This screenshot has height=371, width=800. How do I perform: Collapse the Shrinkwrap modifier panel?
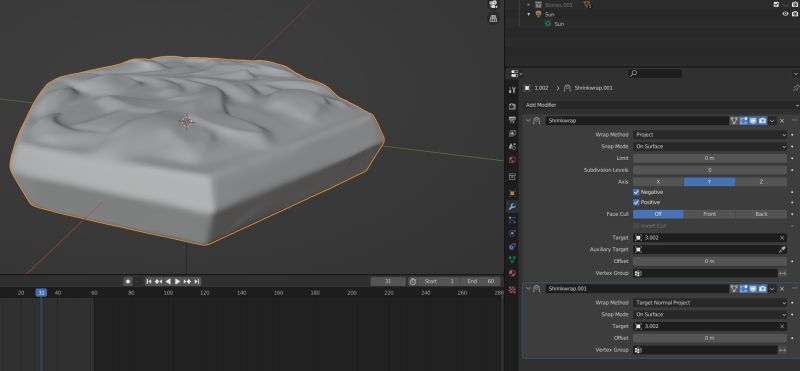pyautogui.click(x=528, y=121)
